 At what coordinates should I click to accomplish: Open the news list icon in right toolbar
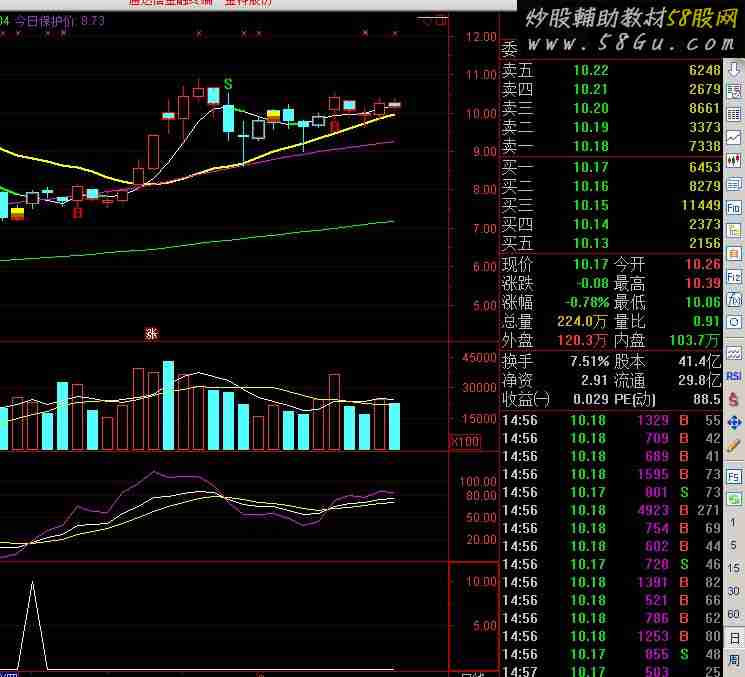pyautogui.click(x=734, y=184)
